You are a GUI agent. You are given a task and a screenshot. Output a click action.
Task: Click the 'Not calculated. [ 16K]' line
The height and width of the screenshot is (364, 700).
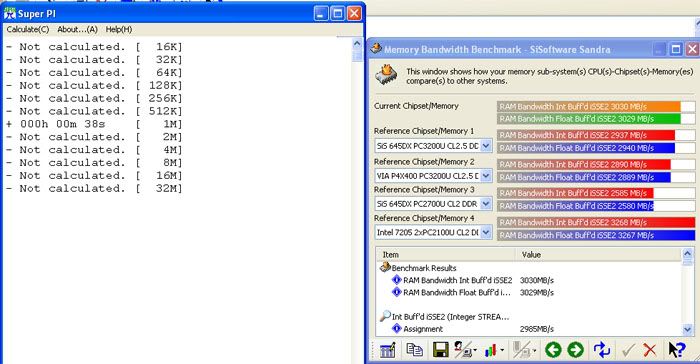tap(94, 46)
